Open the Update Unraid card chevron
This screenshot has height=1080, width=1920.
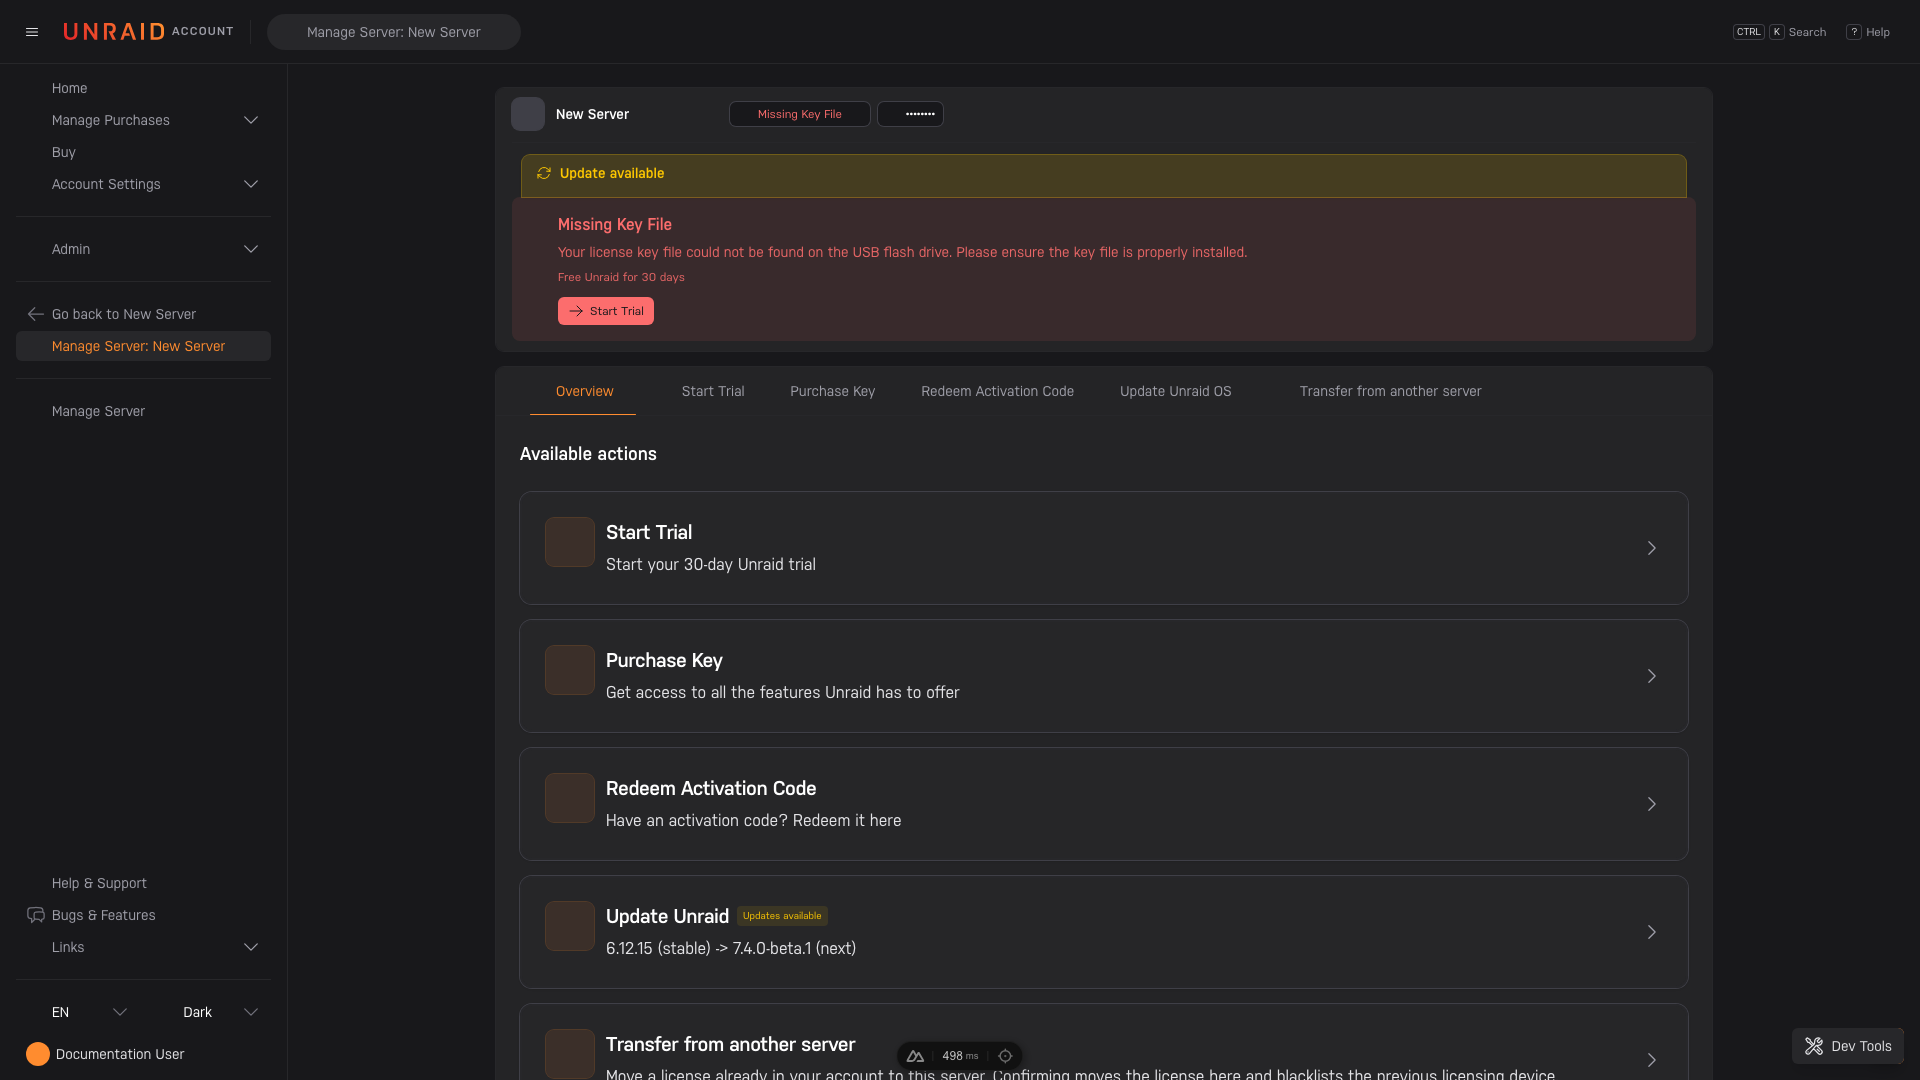pos(1652,932)
